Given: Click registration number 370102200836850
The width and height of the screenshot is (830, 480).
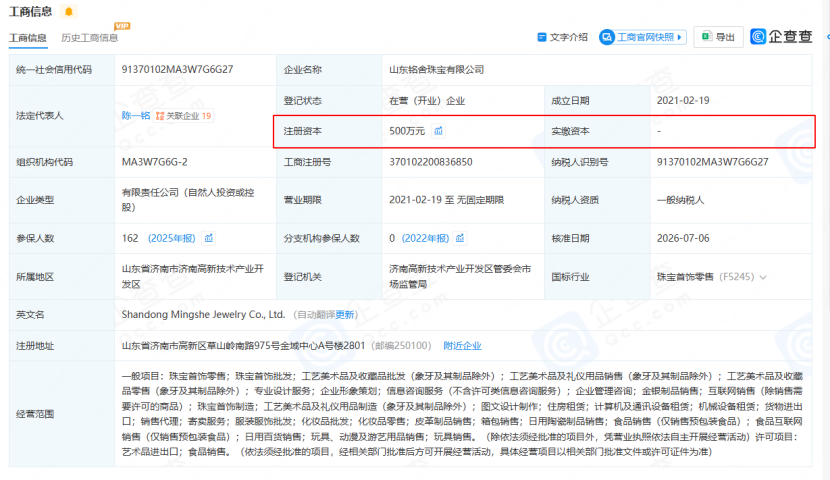Looking at the screenshot, I should pyautogui.click(x=431, y=162).
